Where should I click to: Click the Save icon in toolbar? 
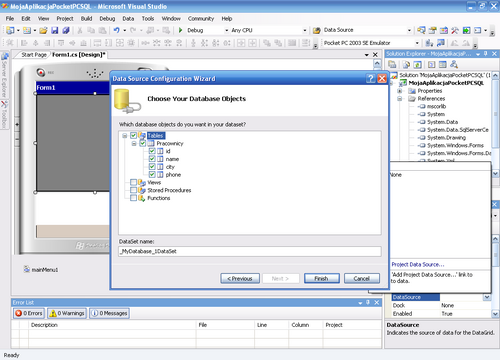[55, 30]
